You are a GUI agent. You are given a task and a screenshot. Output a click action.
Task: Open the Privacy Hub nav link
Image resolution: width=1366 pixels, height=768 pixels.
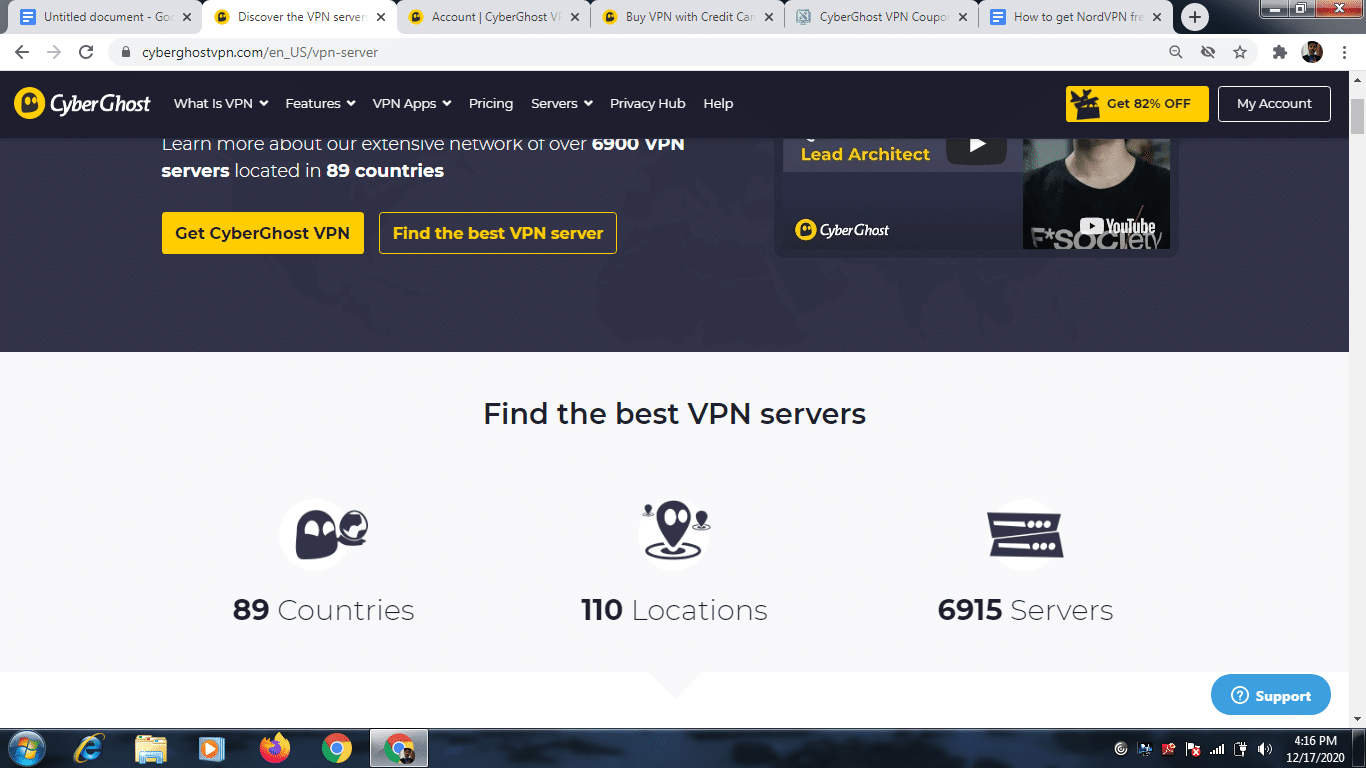tap(648, 103)
